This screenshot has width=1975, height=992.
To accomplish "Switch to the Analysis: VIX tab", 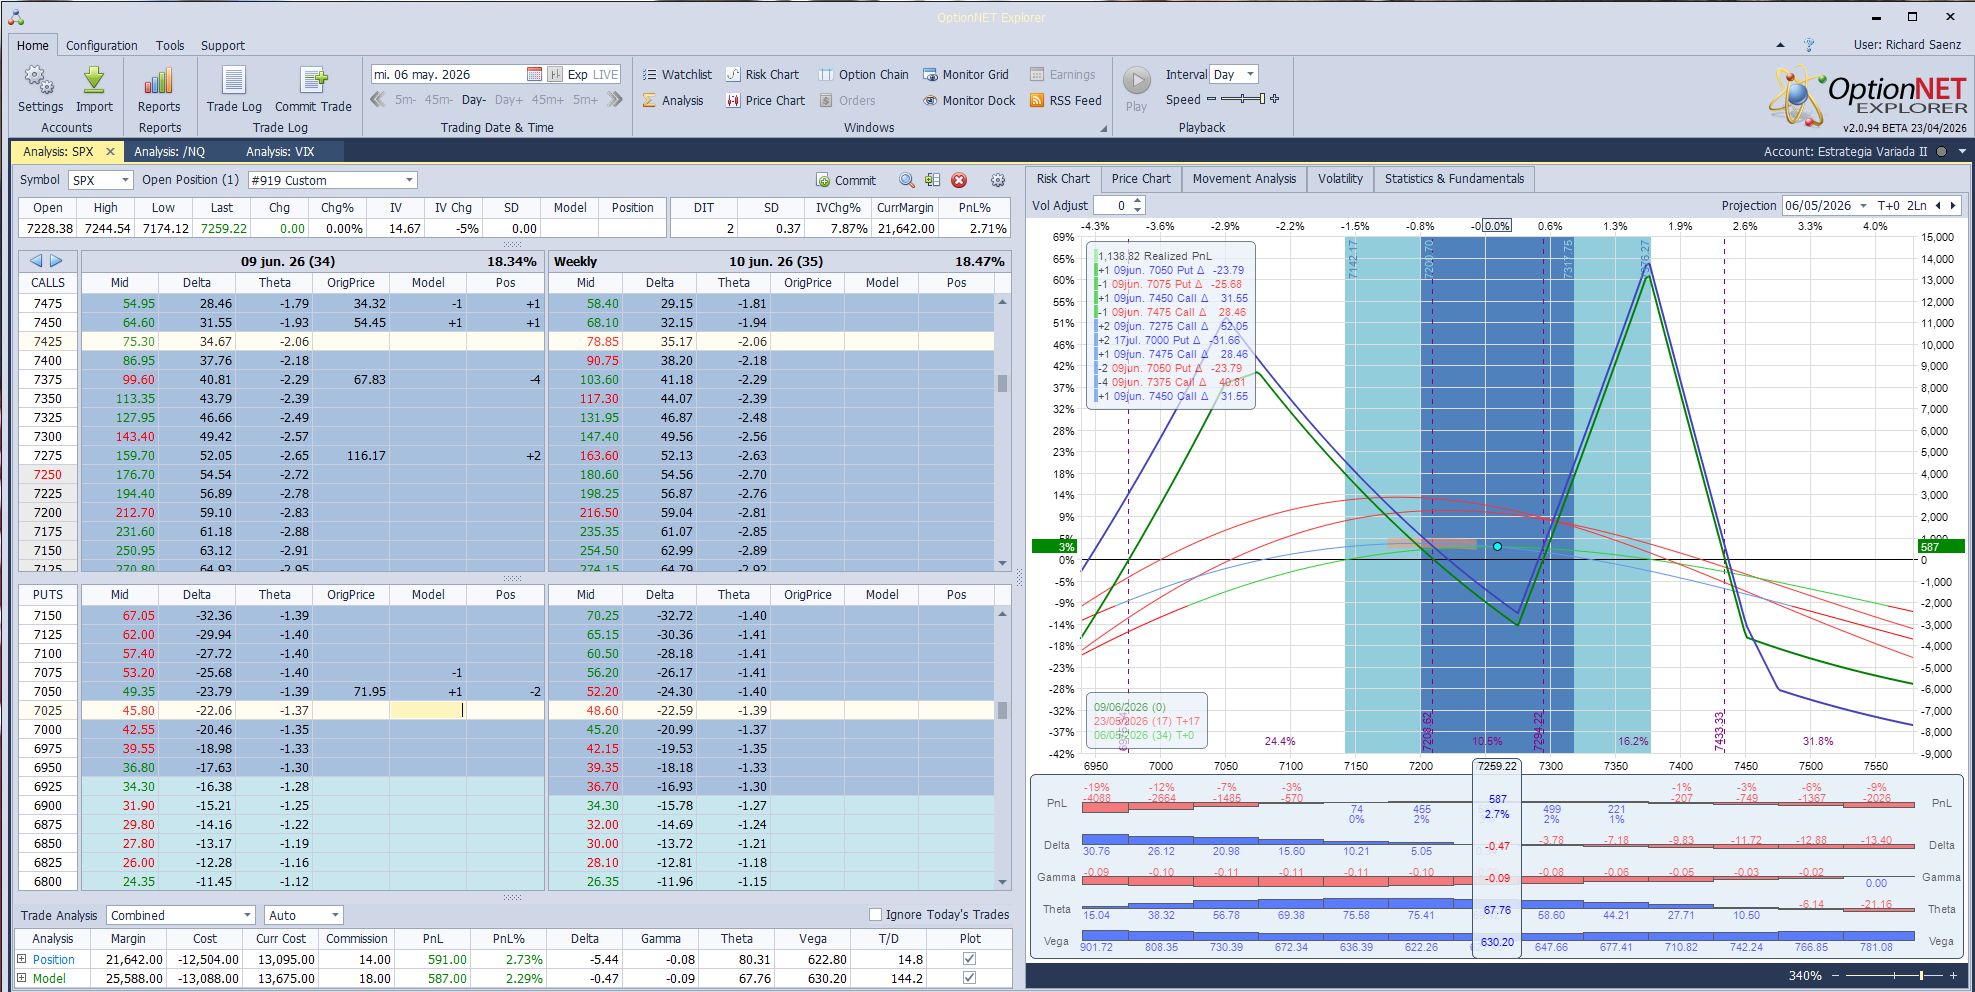I will [280, 152].
